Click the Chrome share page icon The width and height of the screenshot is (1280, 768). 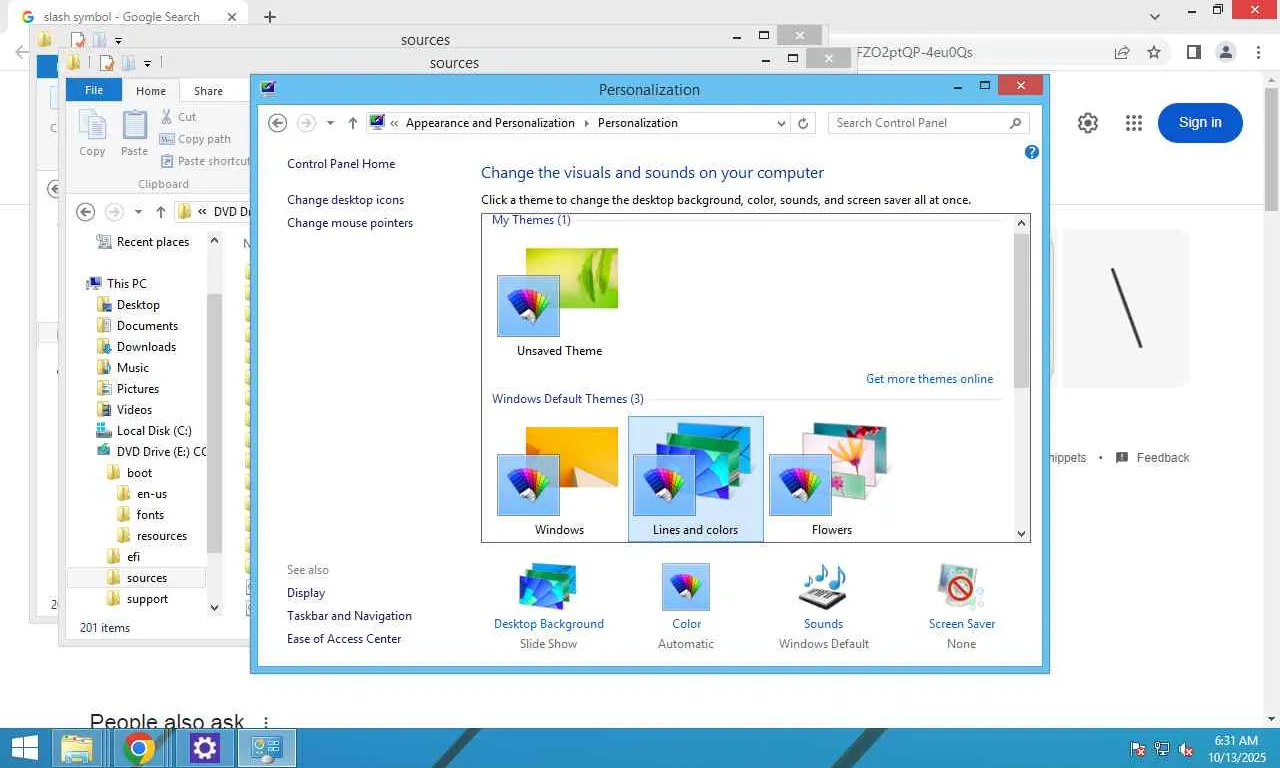(1122, 52)
